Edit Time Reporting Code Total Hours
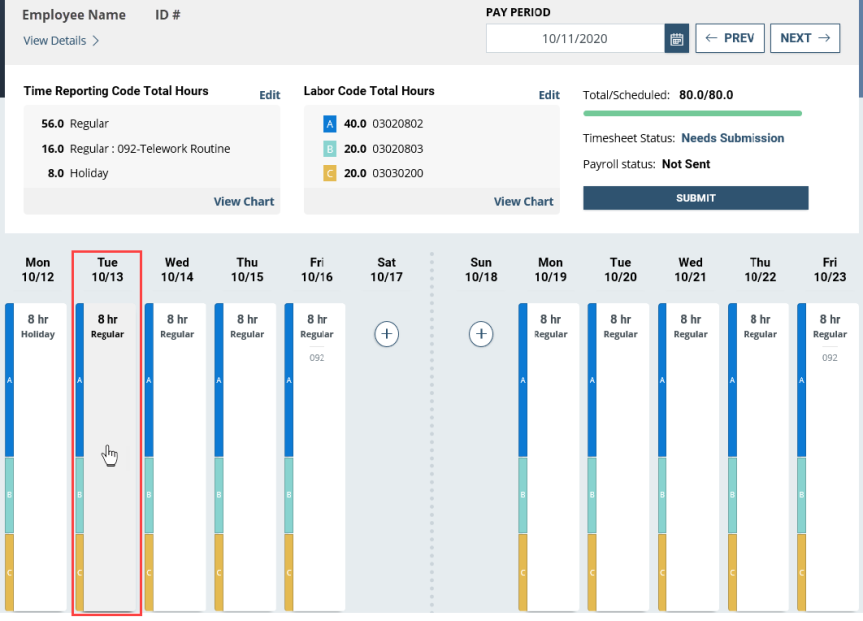 [x=270, y=96]
